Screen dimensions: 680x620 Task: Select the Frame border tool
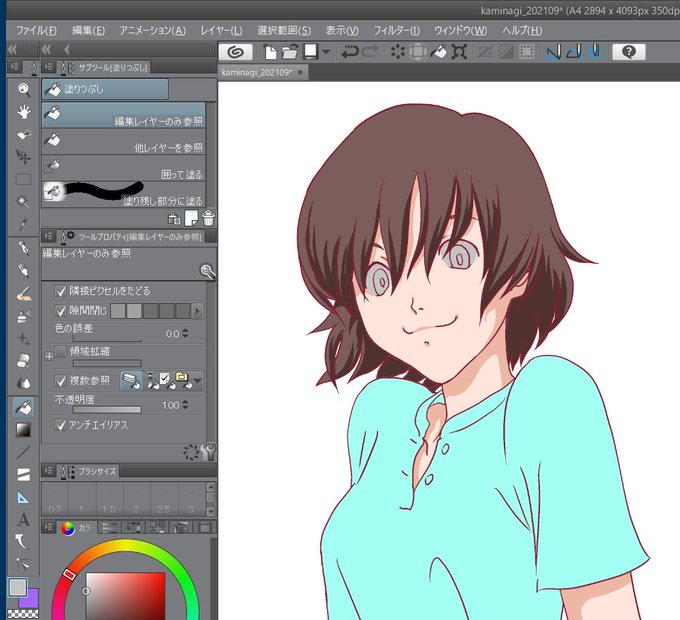point(23,475)
